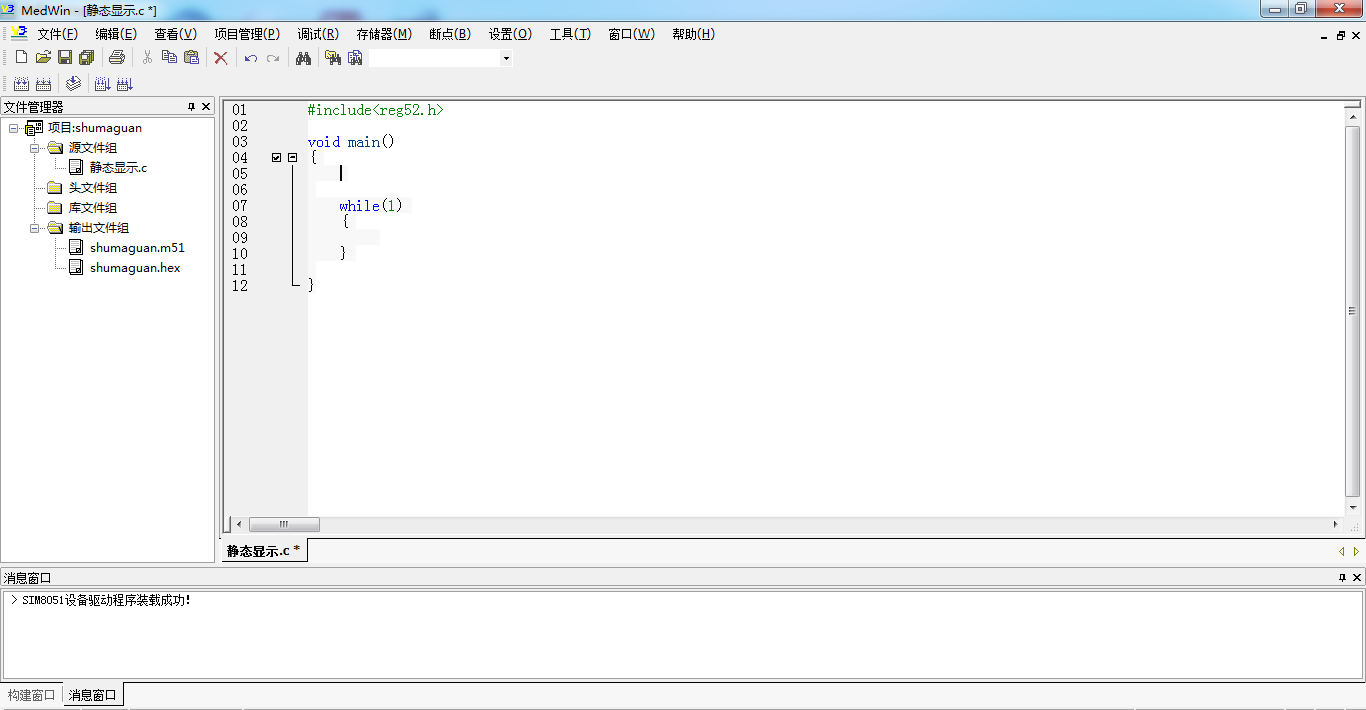
Task: Click the horizontal scrollbar right arrow
Action: tap(1335, 524)
